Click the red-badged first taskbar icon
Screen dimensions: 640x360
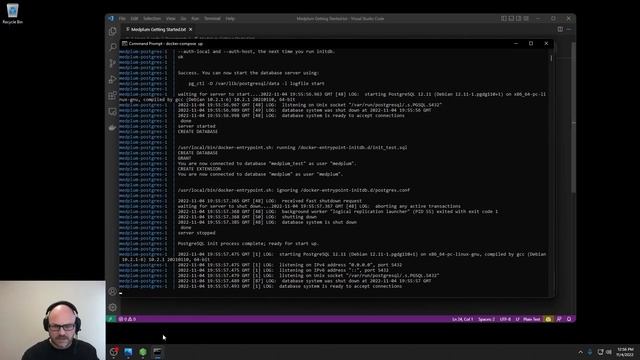click(113, 352)
